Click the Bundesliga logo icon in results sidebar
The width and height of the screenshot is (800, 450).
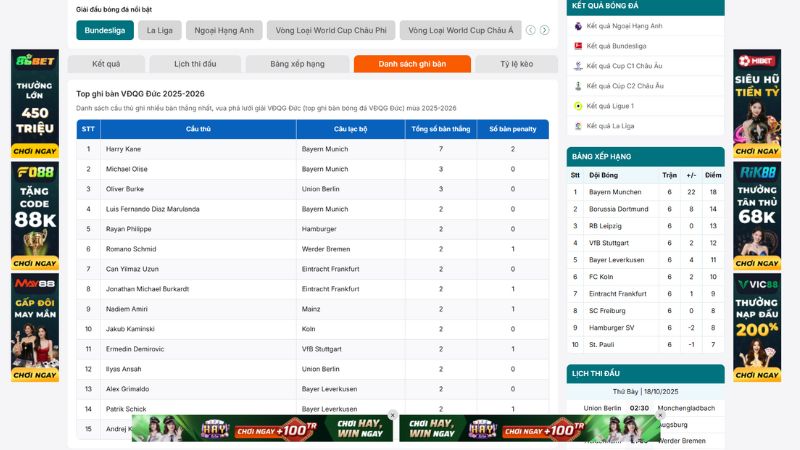[x=578, y=46]
